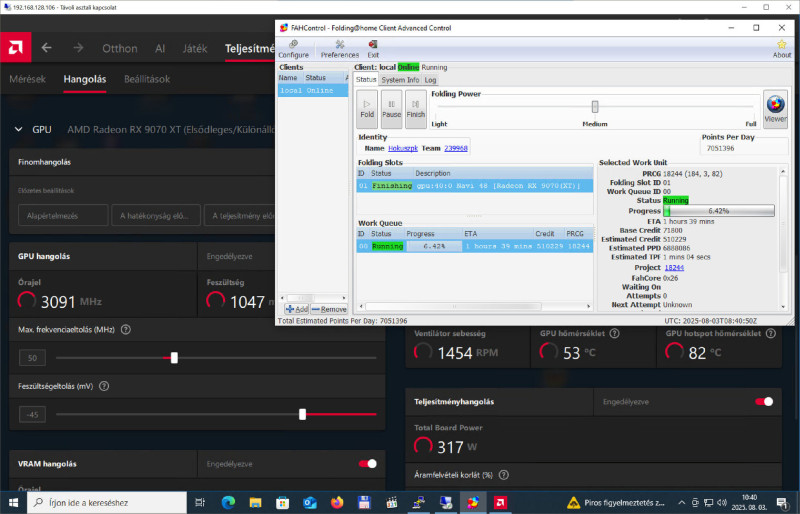
Task: Open Firefox from the taskbar
Action: [337, 503]
